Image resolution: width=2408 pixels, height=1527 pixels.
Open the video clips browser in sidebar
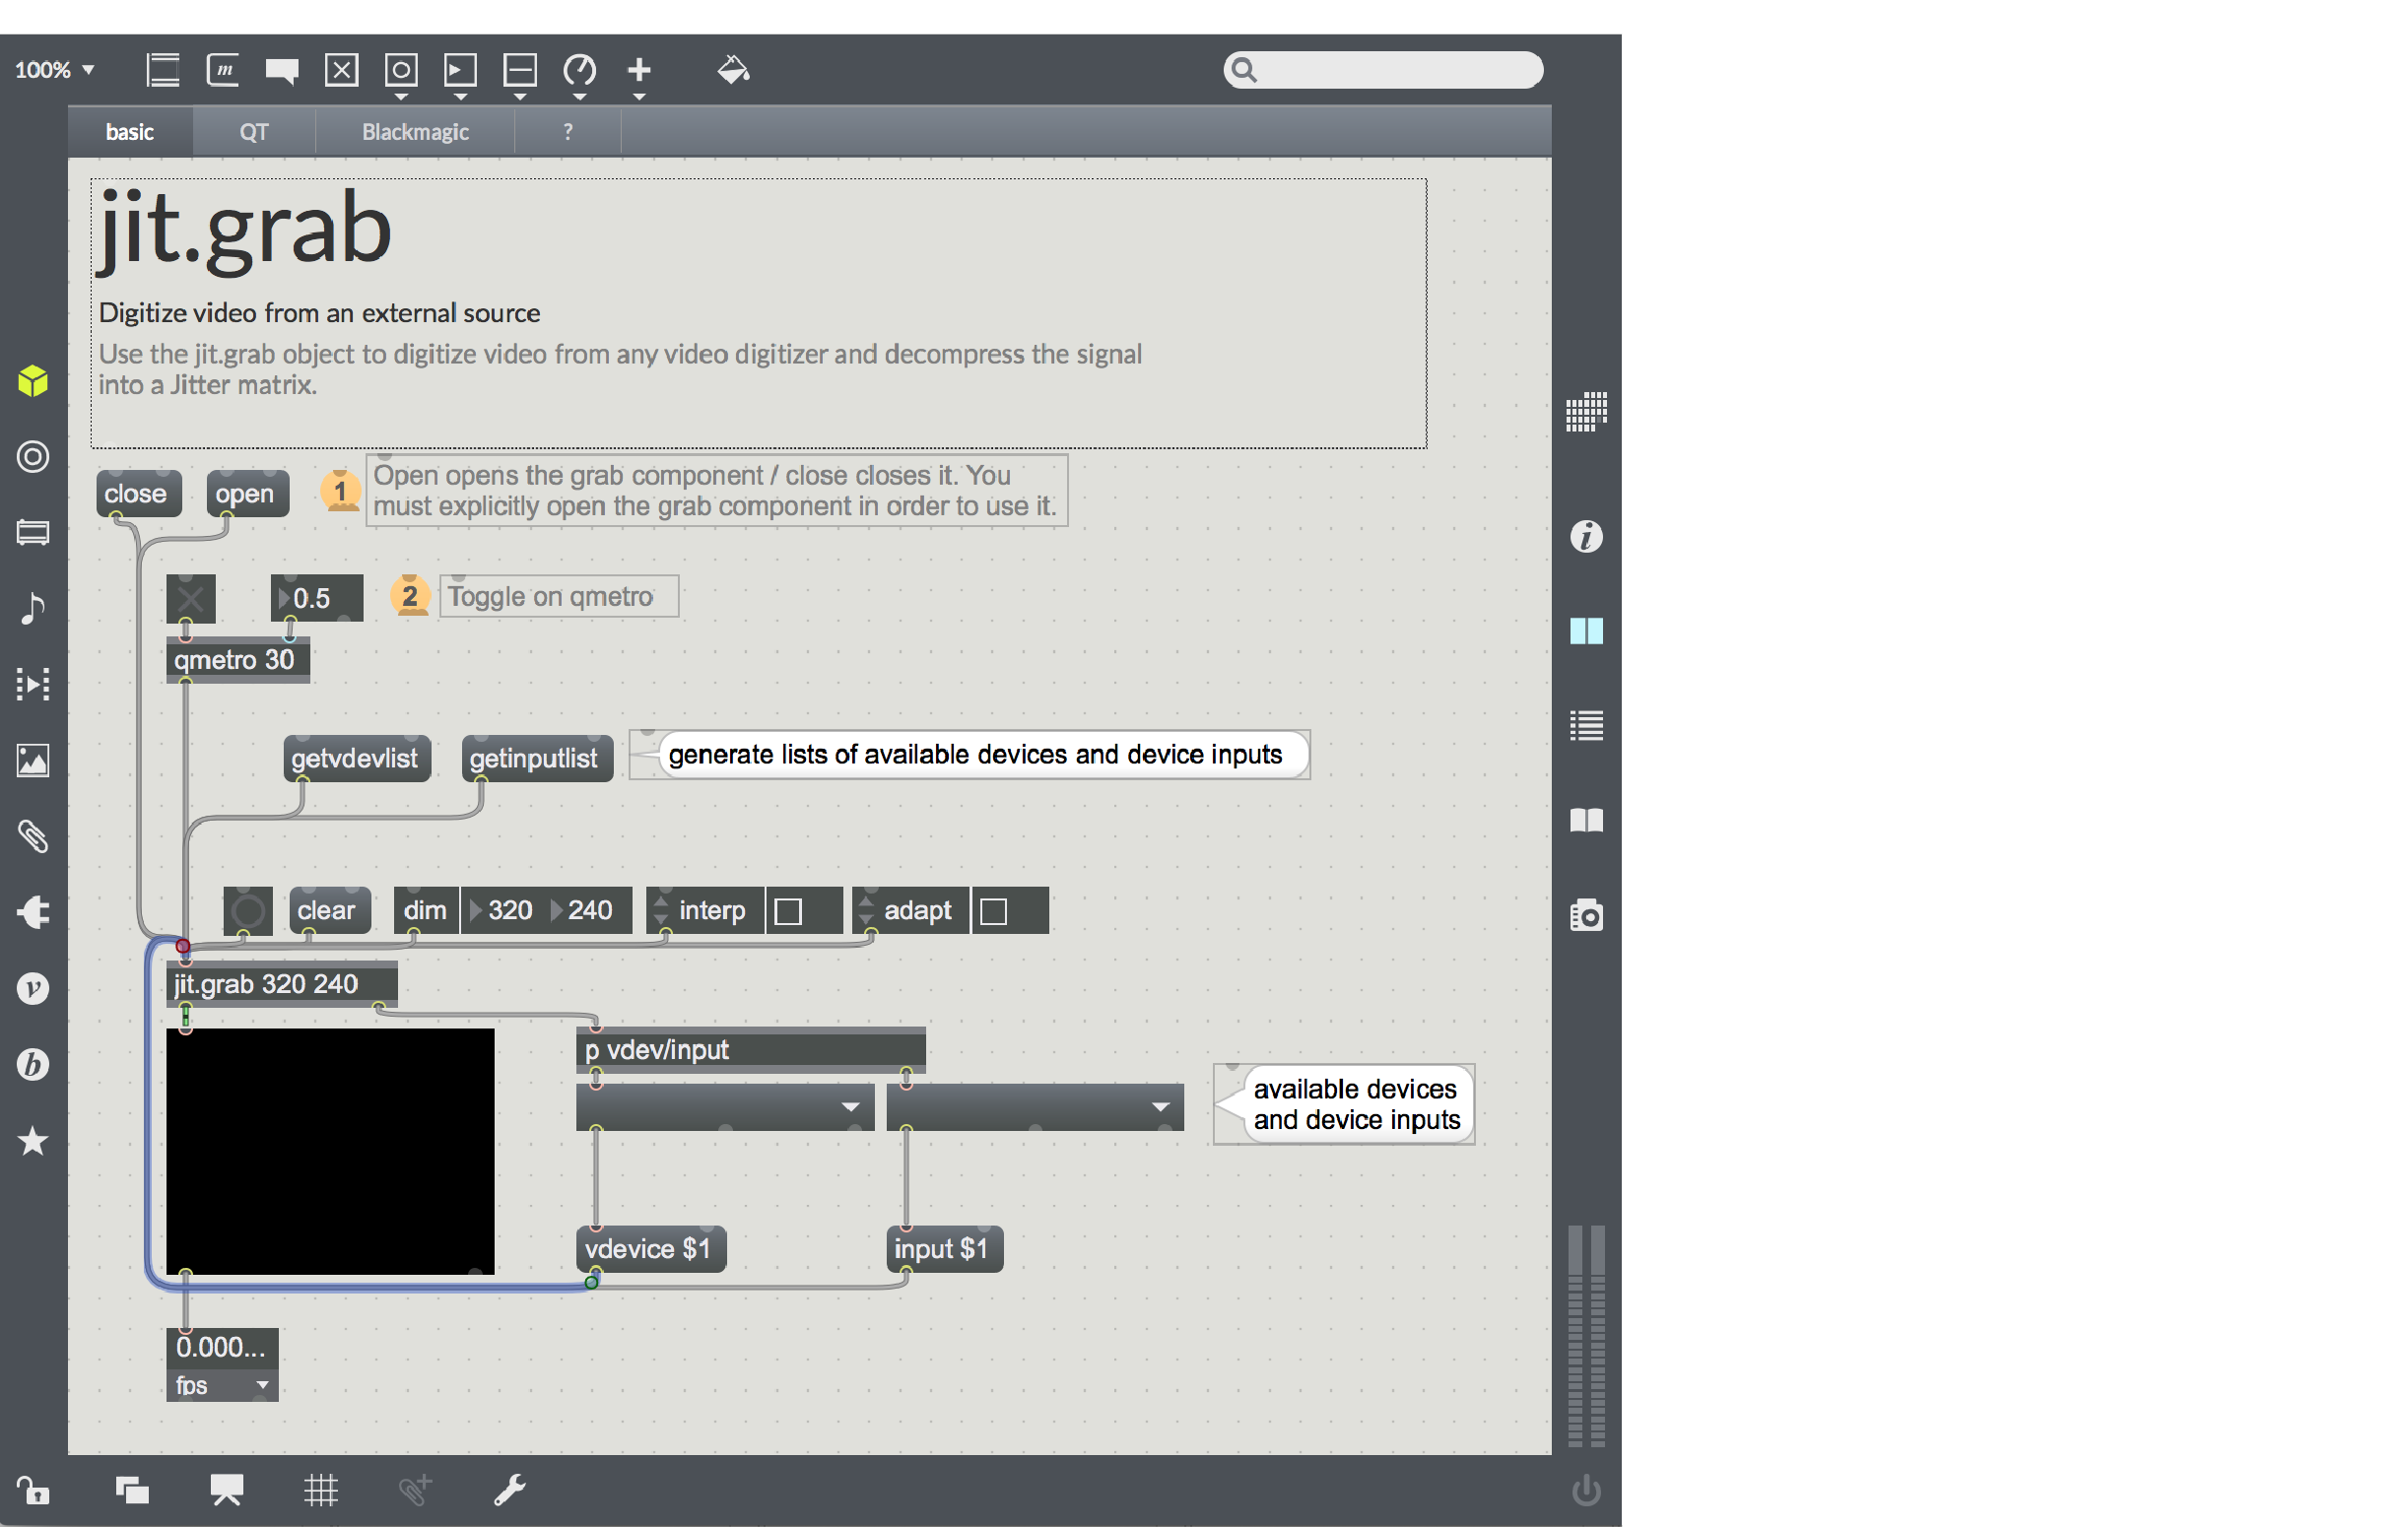click(x=33, y=684)
